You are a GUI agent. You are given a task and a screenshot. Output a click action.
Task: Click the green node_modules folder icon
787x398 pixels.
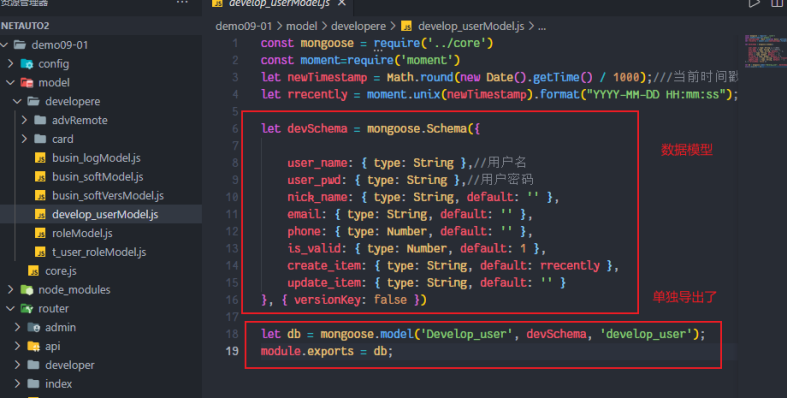tap(27, 290)
